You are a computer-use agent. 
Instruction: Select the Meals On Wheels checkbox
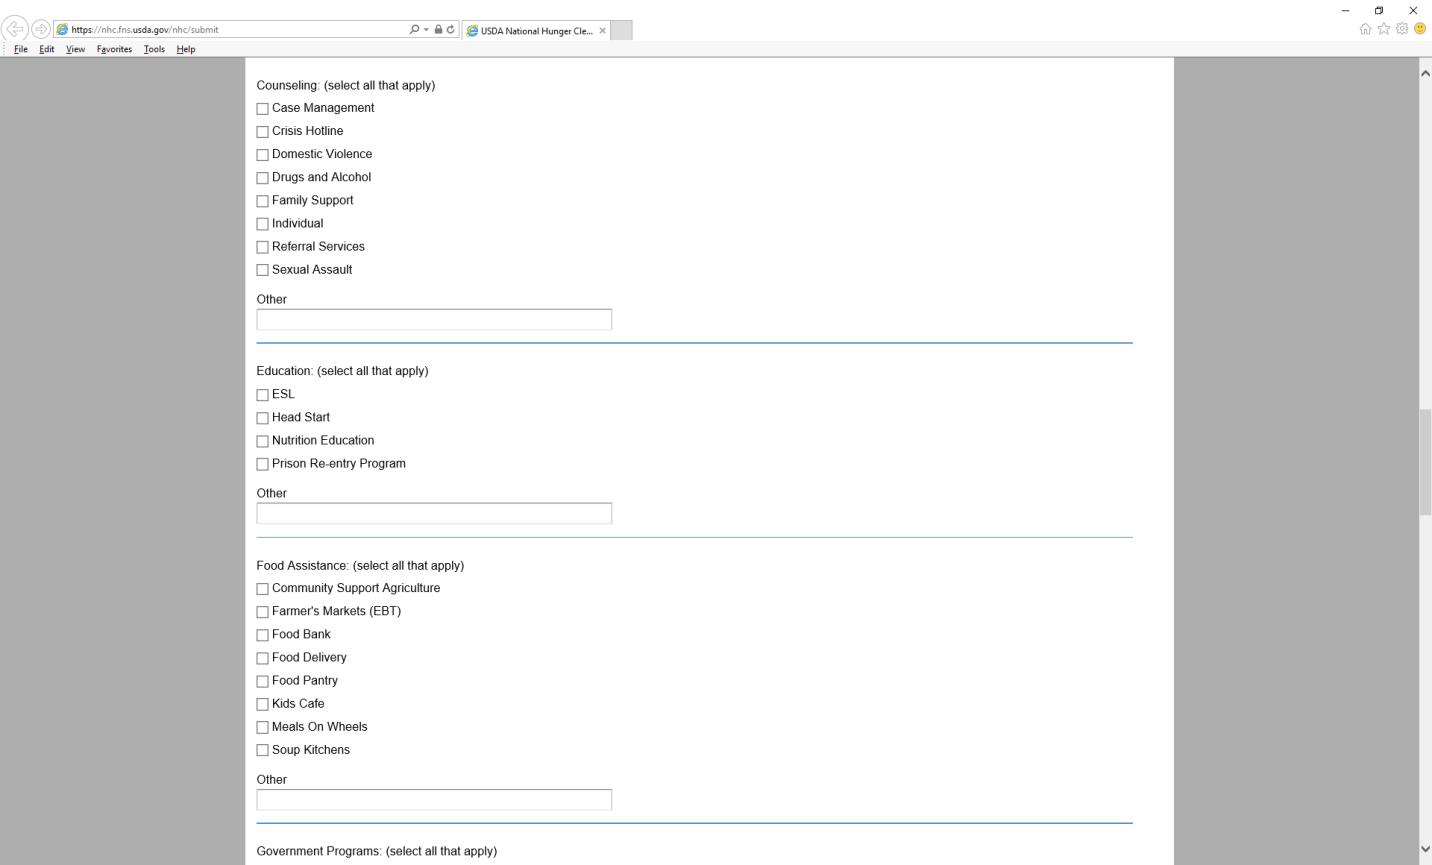(x=262, y=727)
